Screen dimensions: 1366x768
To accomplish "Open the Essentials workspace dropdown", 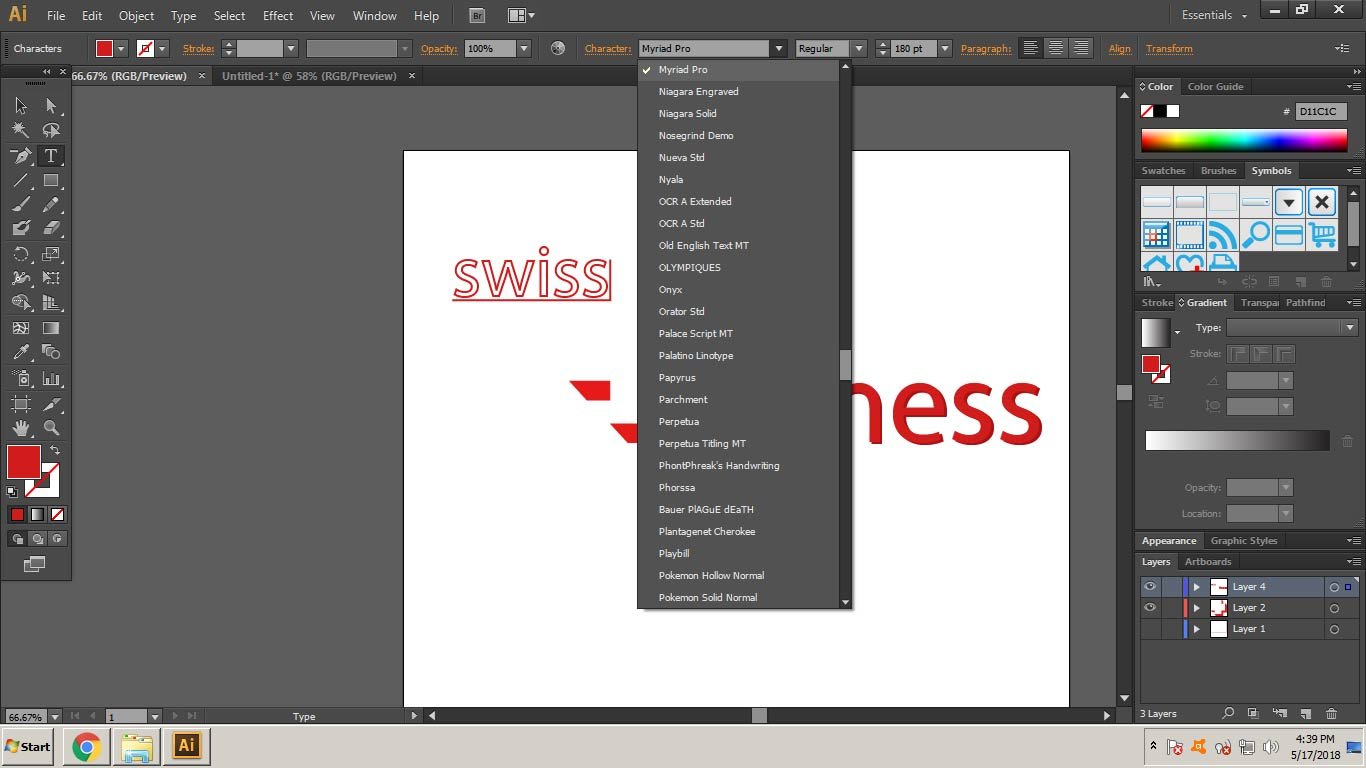I will (x=1215, y=15).
